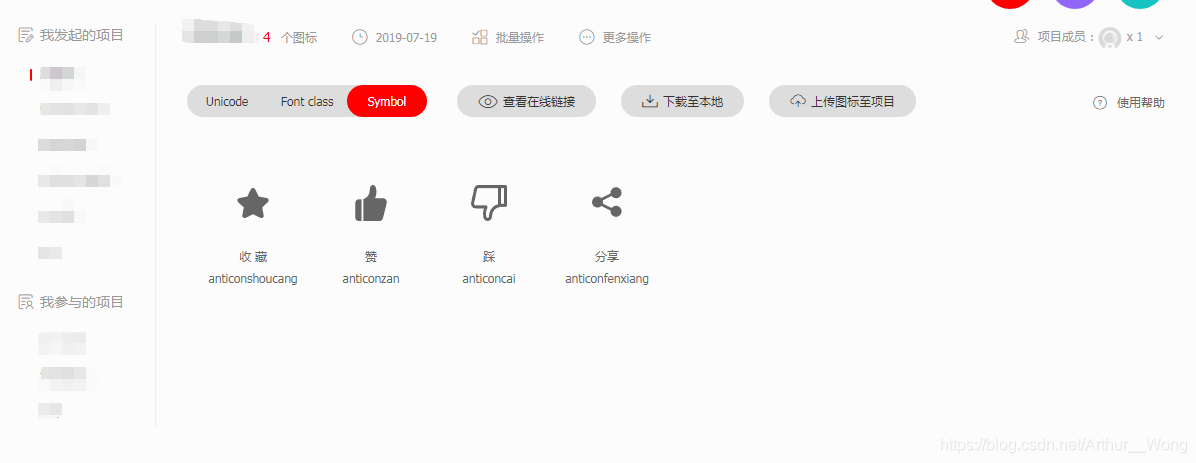Click the 我发起的项目 heading
This screenshot has width=1196, height=463.
(x=82, y=35)
